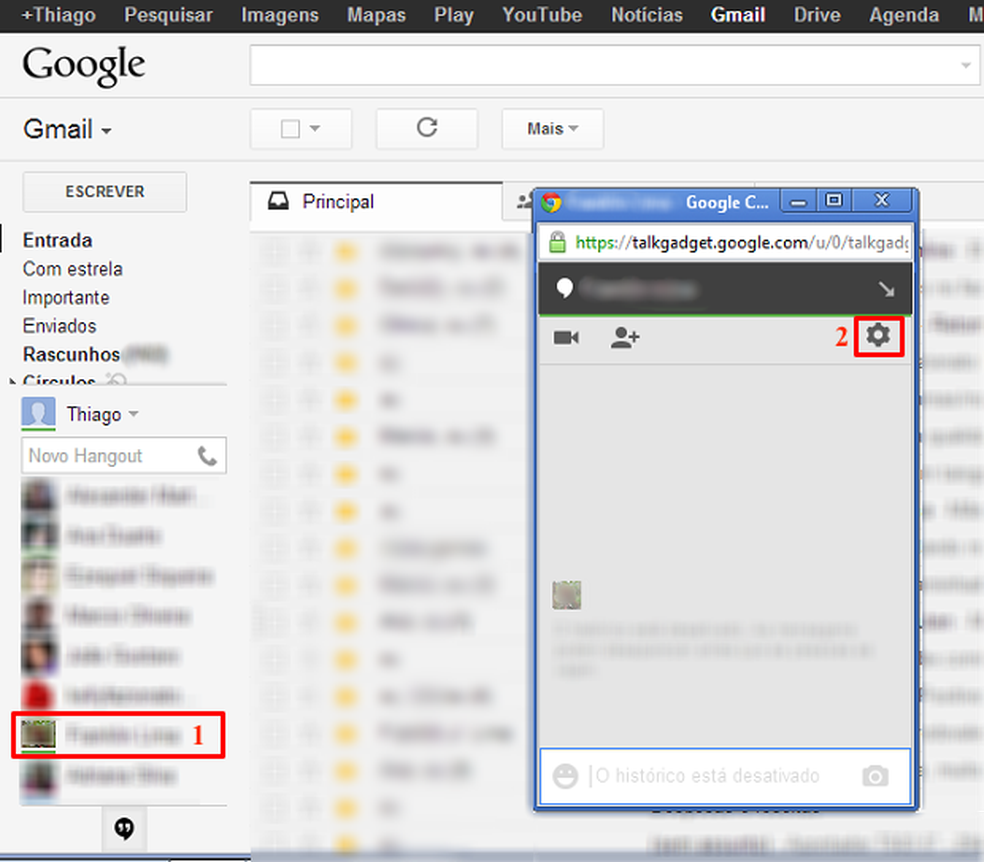Open the select-all dropdown arrow
Image resolution: width=984 pixels, height=862 pixels.
click(x=315, y=129)
